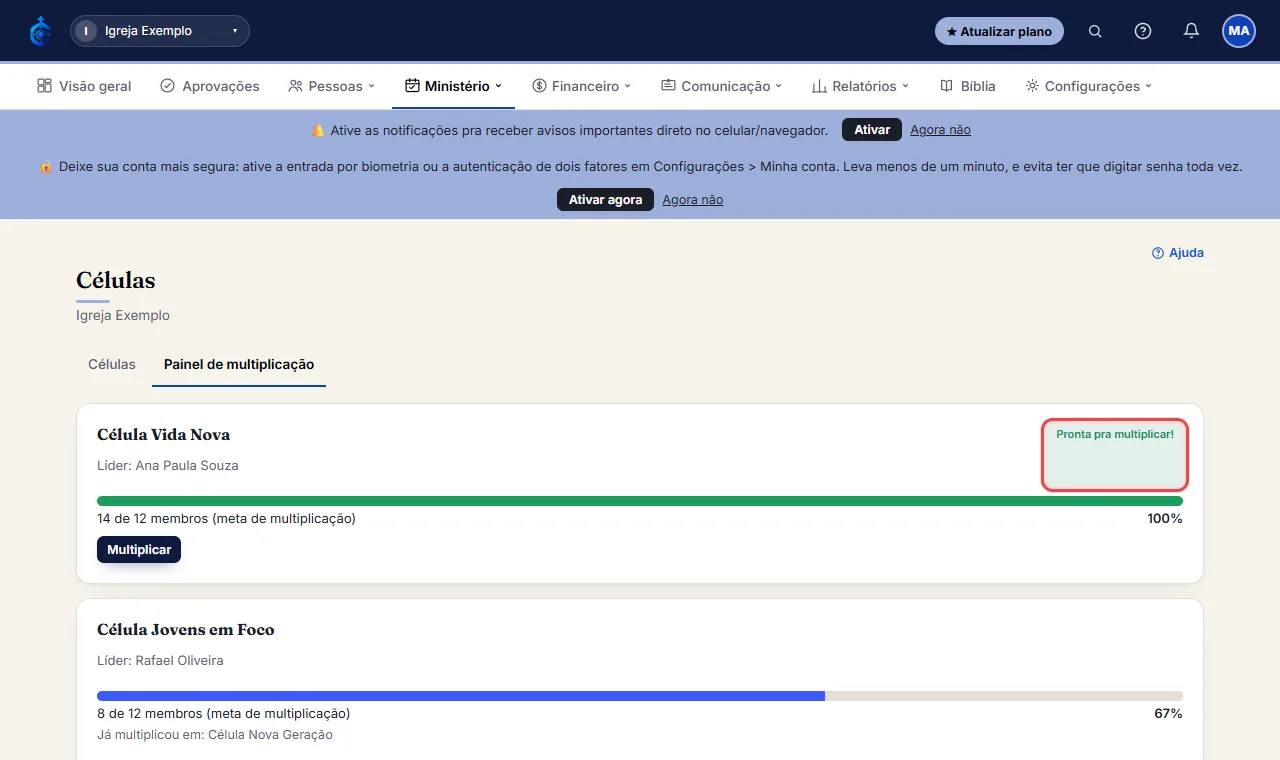1280x760 pixels.
Task: Expand the Configurações menu chevron
Action: tap(1149, 86)
